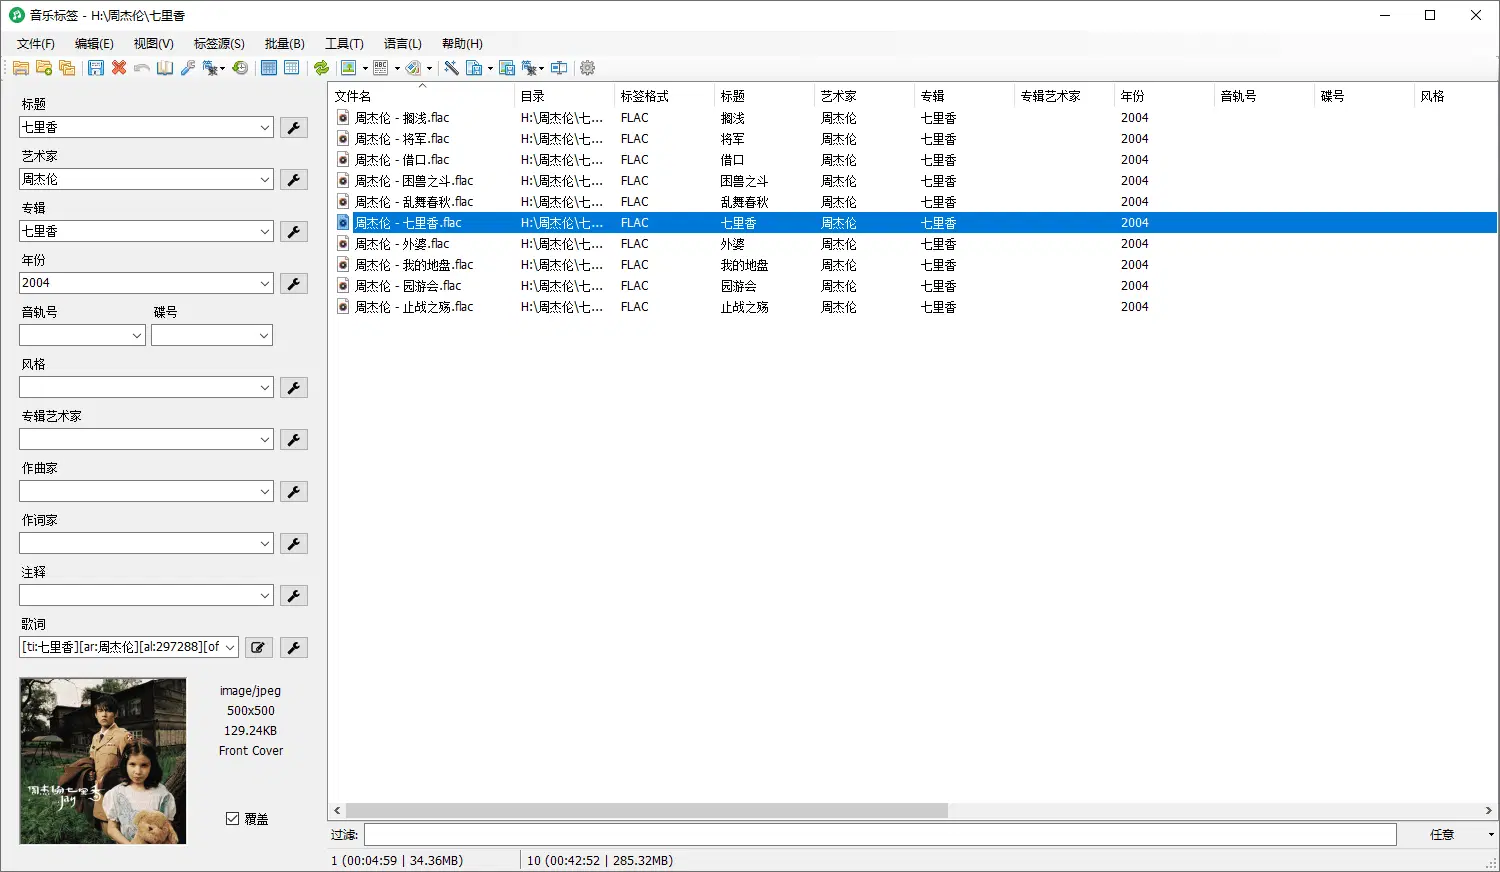Open the 帮助(H) menu
Viewport: 1500px width, 872px height.
[x=462, y=43]
